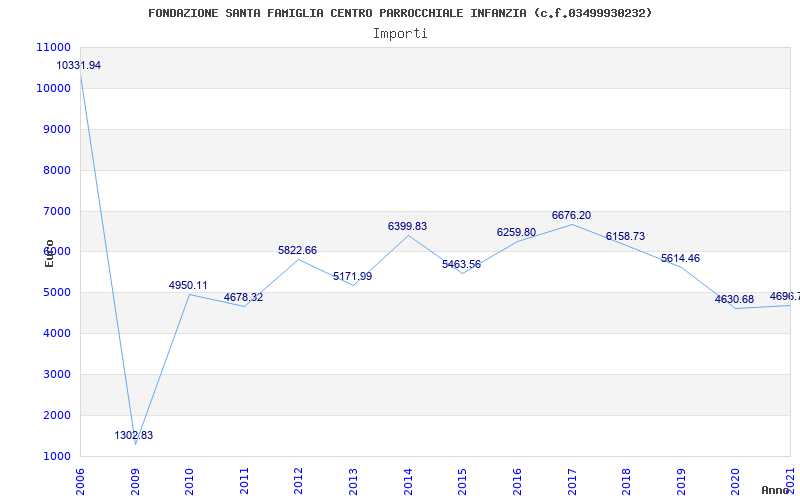Click the Euro y-axis title

(x=49, y=252)
